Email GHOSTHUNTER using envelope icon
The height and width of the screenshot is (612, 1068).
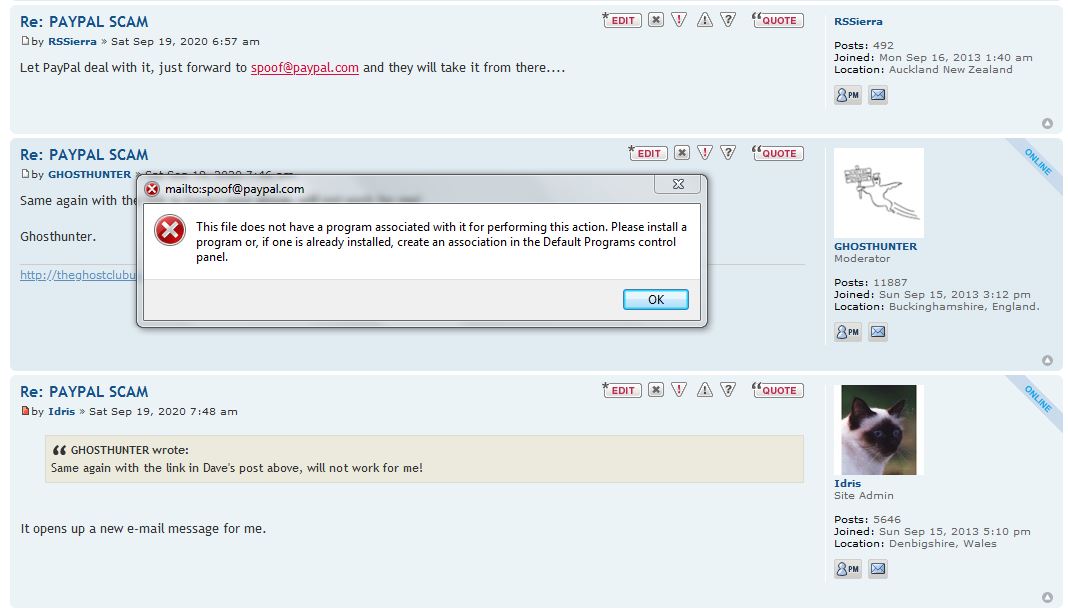pos(878,332)
